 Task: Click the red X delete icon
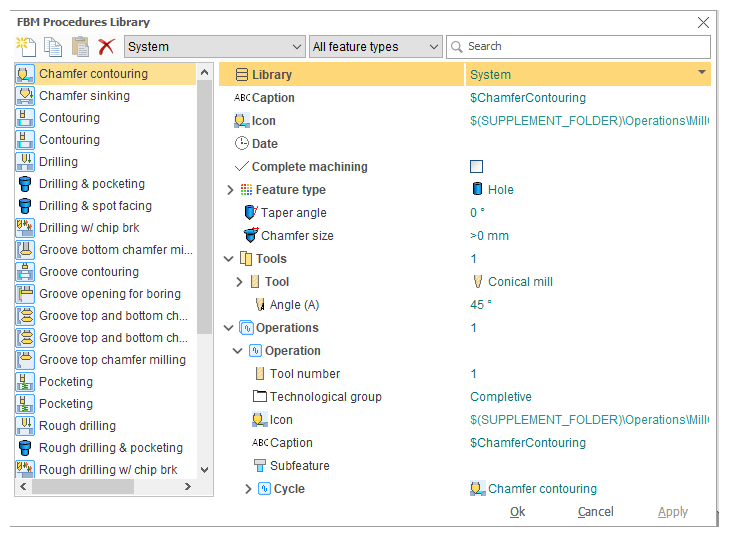[106, 46]
